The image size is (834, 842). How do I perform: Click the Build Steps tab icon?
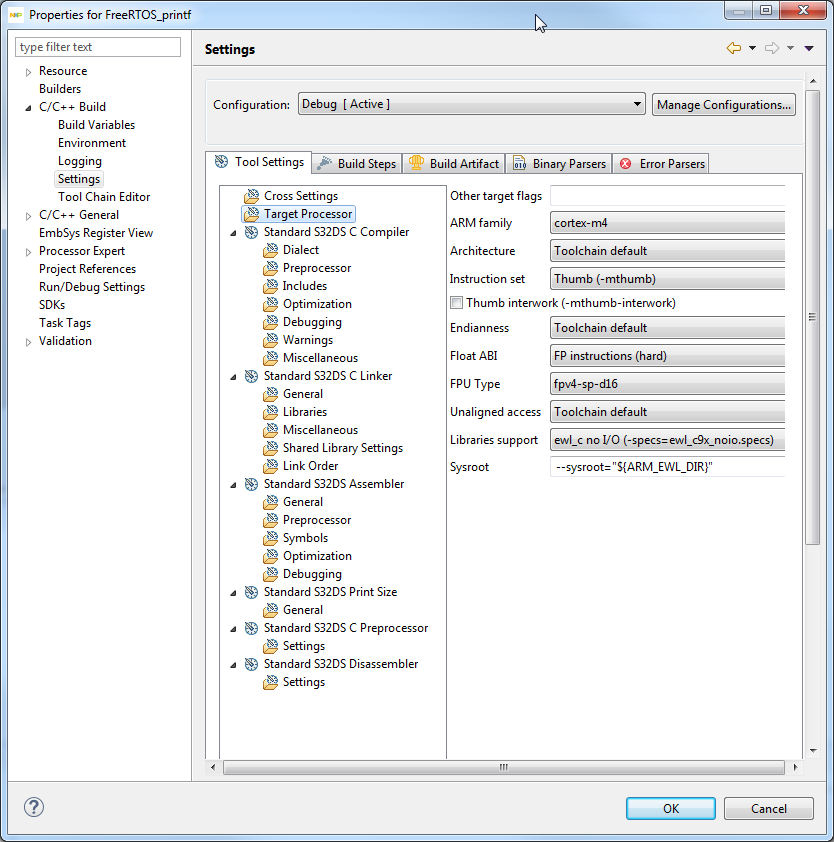point(324,163)
